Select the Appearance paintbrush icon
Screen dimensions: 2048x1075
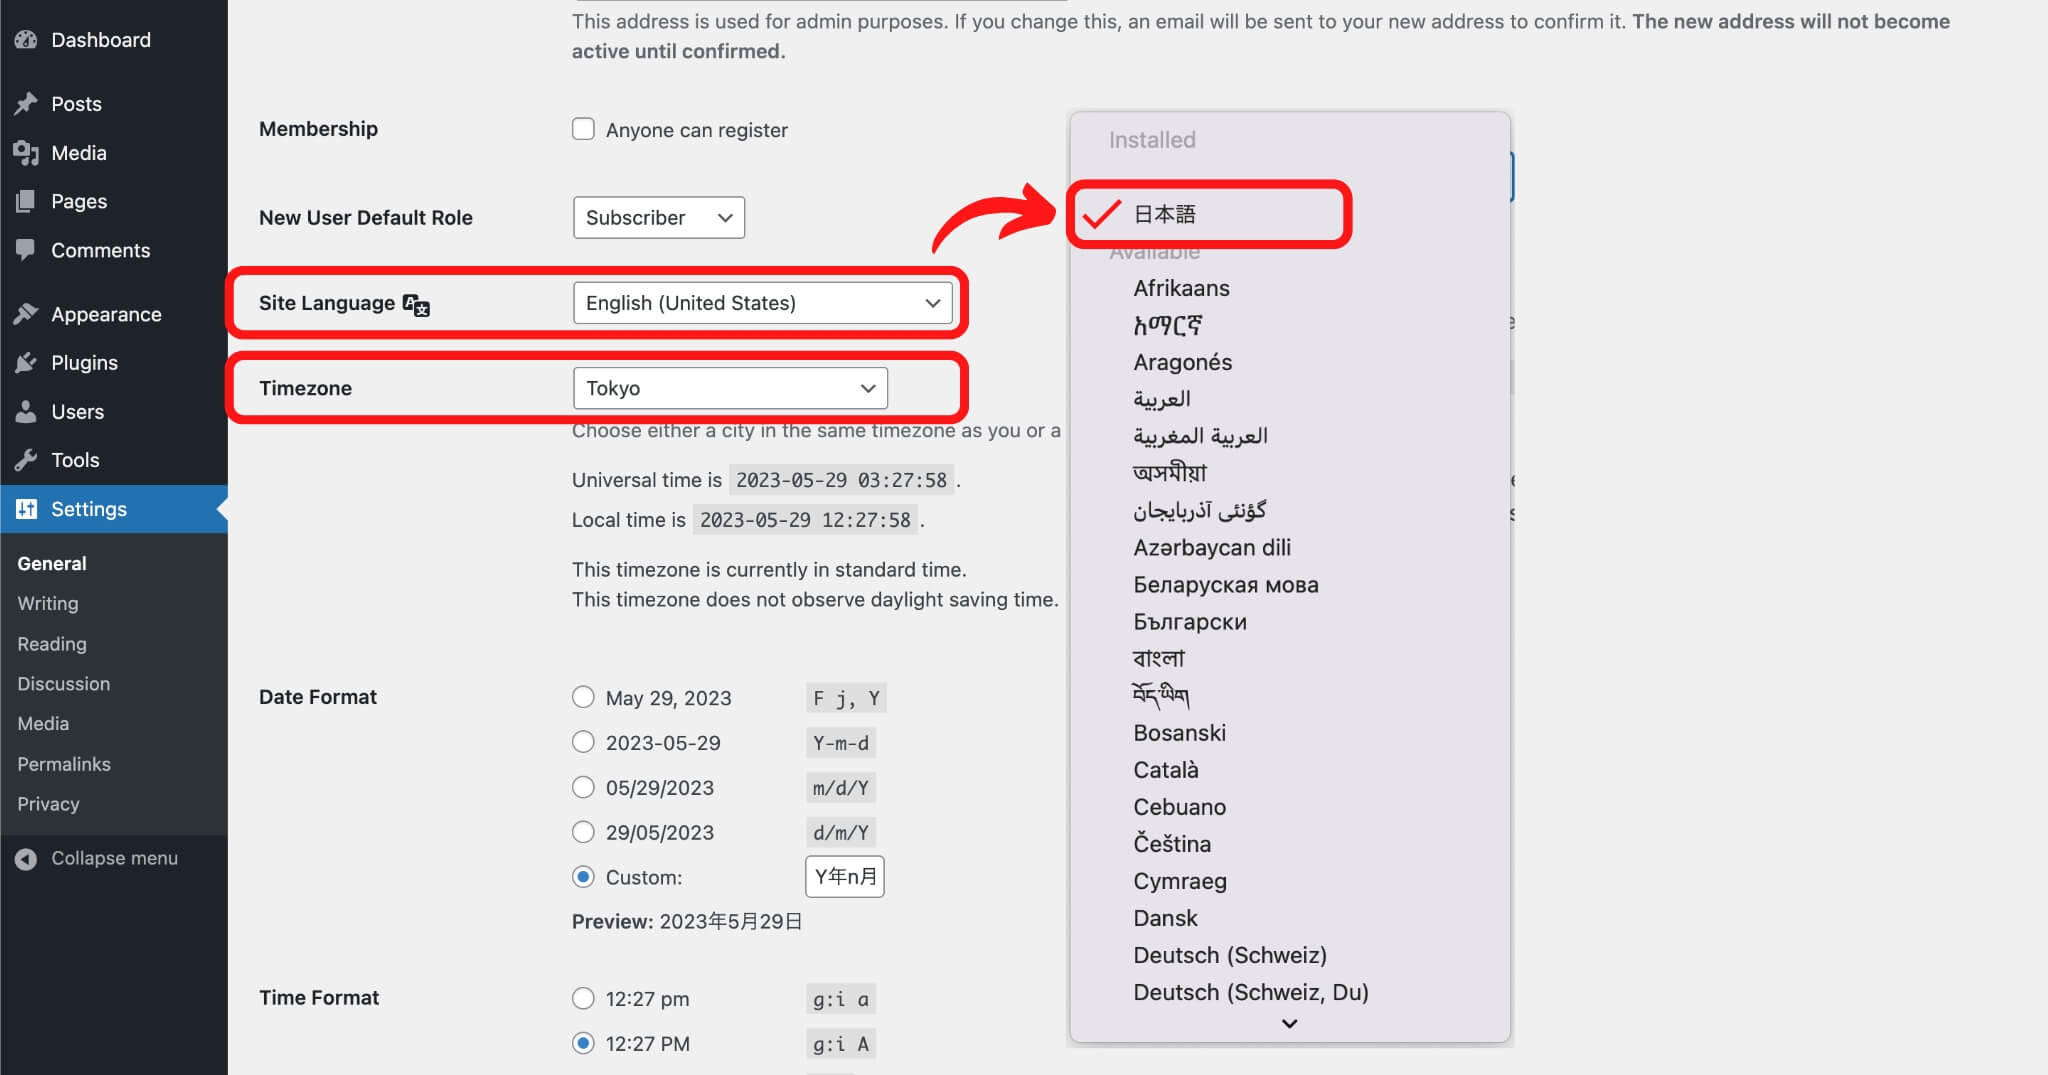point(28,313)
